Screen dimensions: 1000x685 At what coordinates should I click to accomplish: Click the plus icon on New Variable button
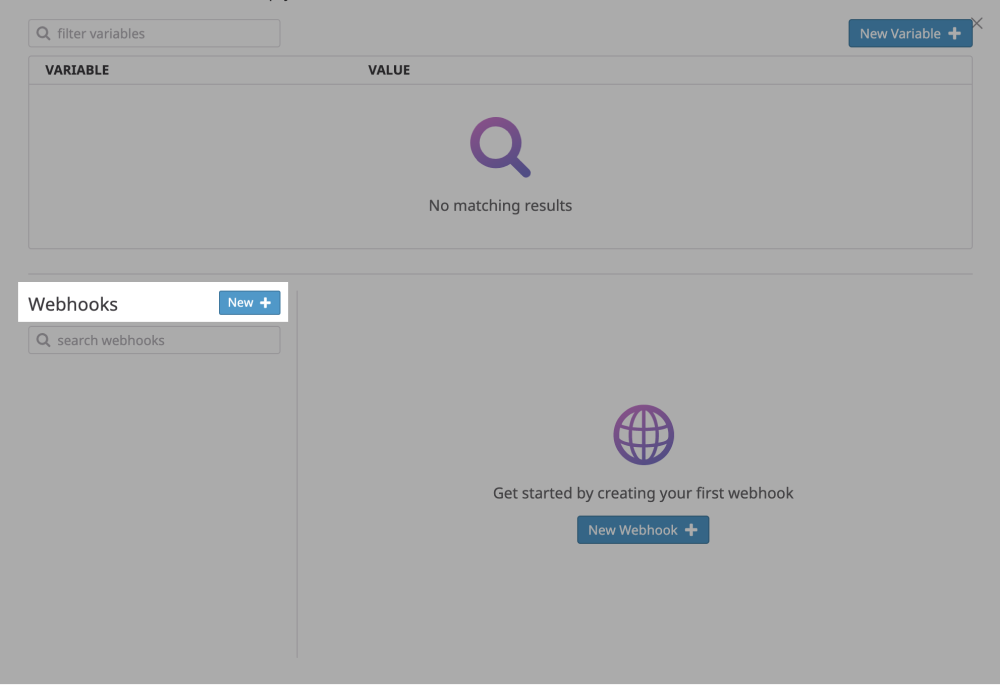(x=953, y=33)
